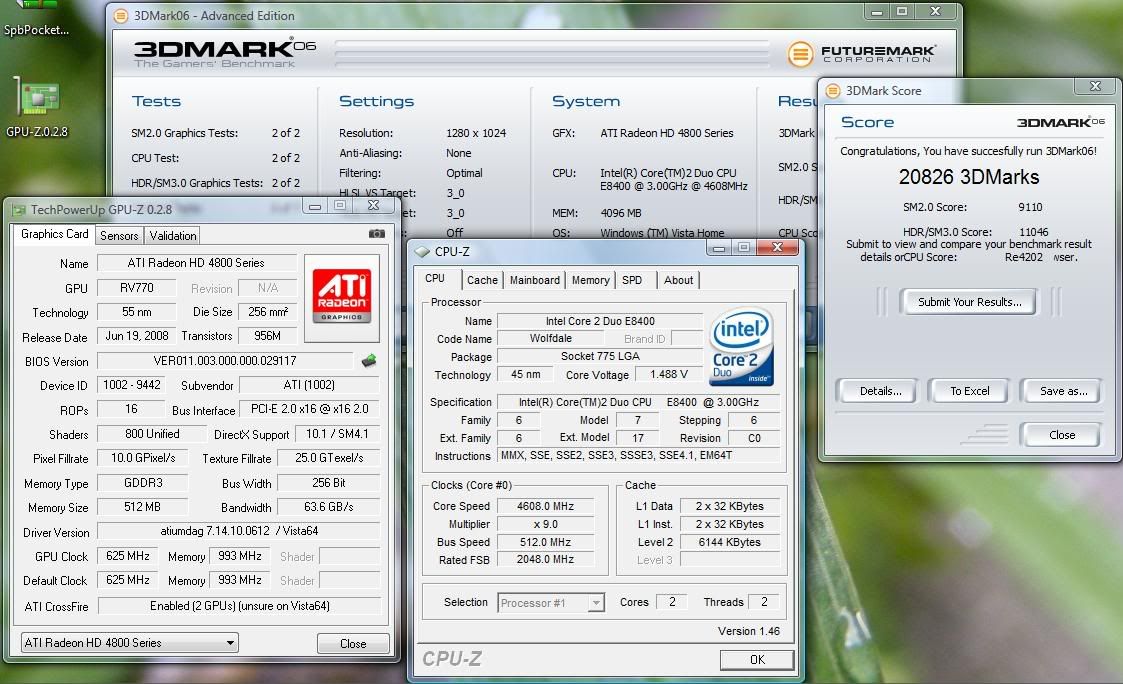Click the CPU-Z title bar icon
The width and height of the screenshot is (1123, 684).
pyautogui.click(x=423, y=251)
